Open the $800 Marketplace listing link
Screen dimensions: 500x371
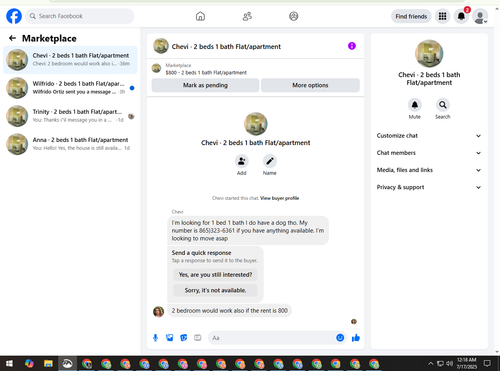206,72
